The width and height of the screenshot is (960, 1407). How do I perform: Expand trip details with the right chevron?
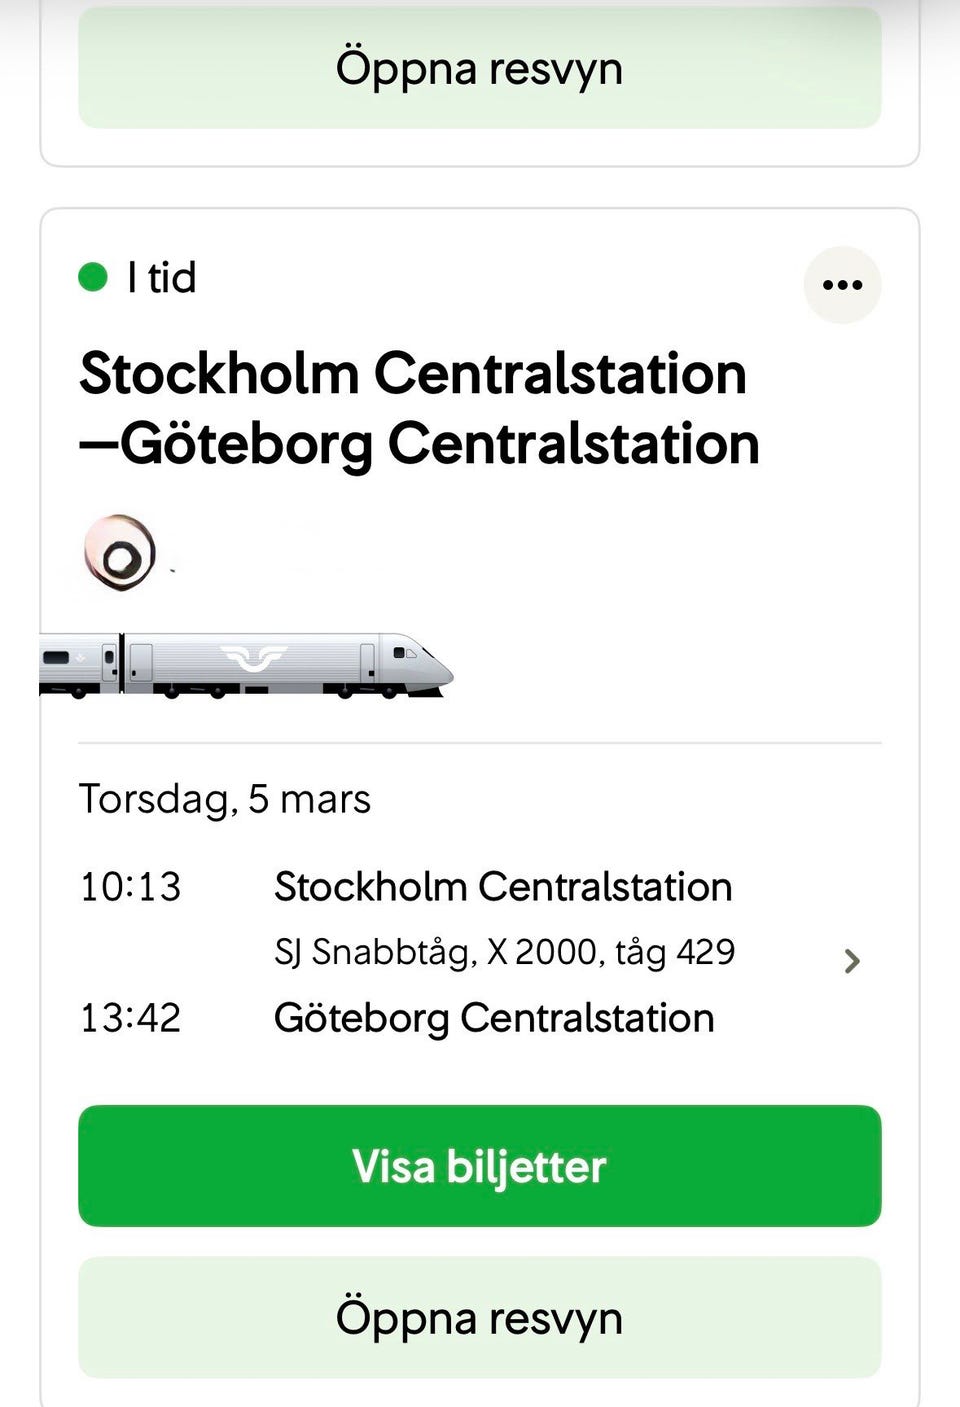[852, 961]
